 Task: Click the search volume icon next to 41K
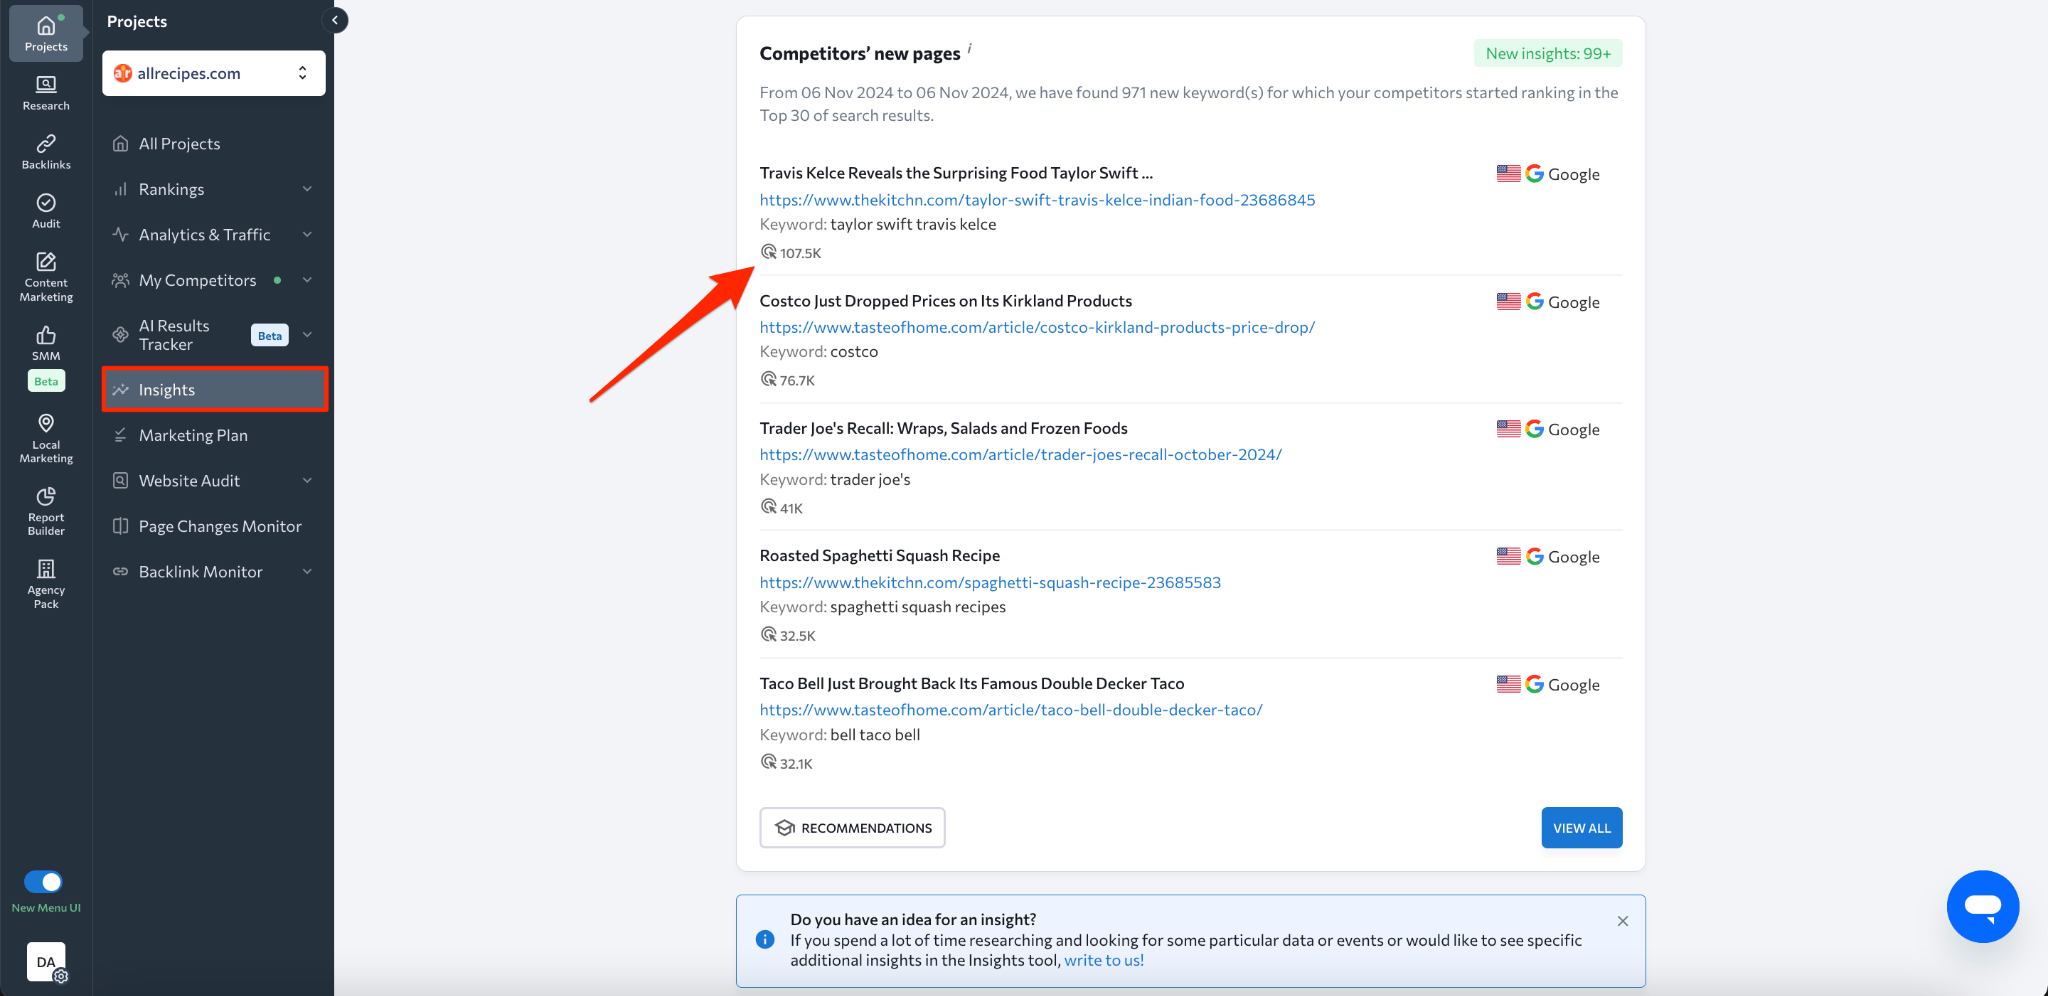(768, 507)
